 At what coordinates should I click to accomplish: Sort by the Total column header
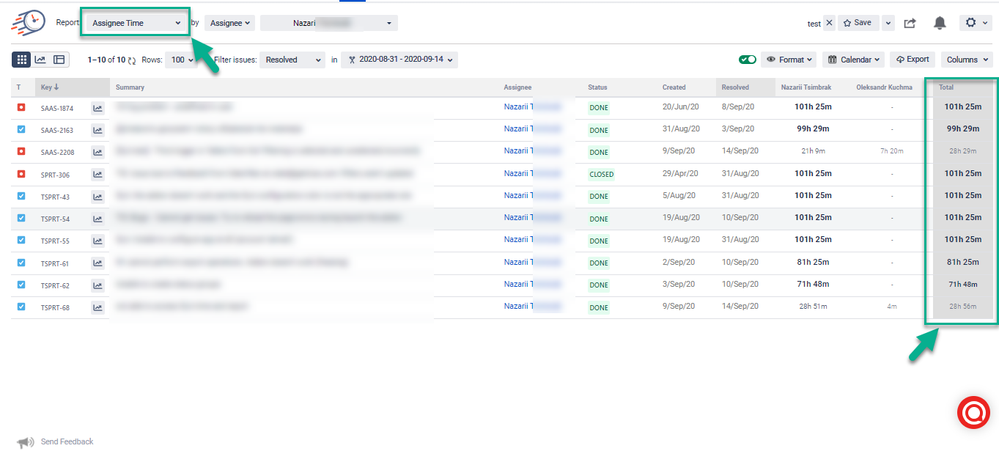[x=946, y=87]
